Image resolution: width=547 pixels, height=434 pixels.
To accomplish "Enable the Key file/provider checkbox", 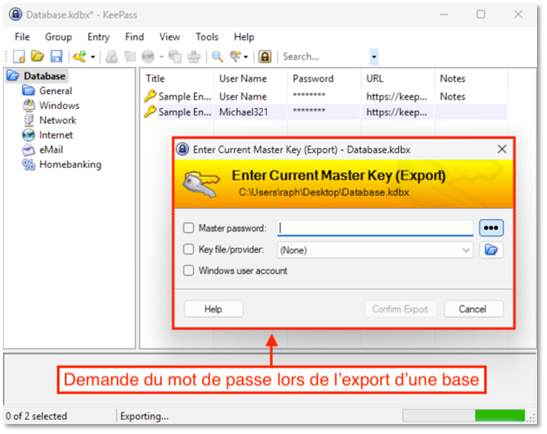I will click(189, 249).
